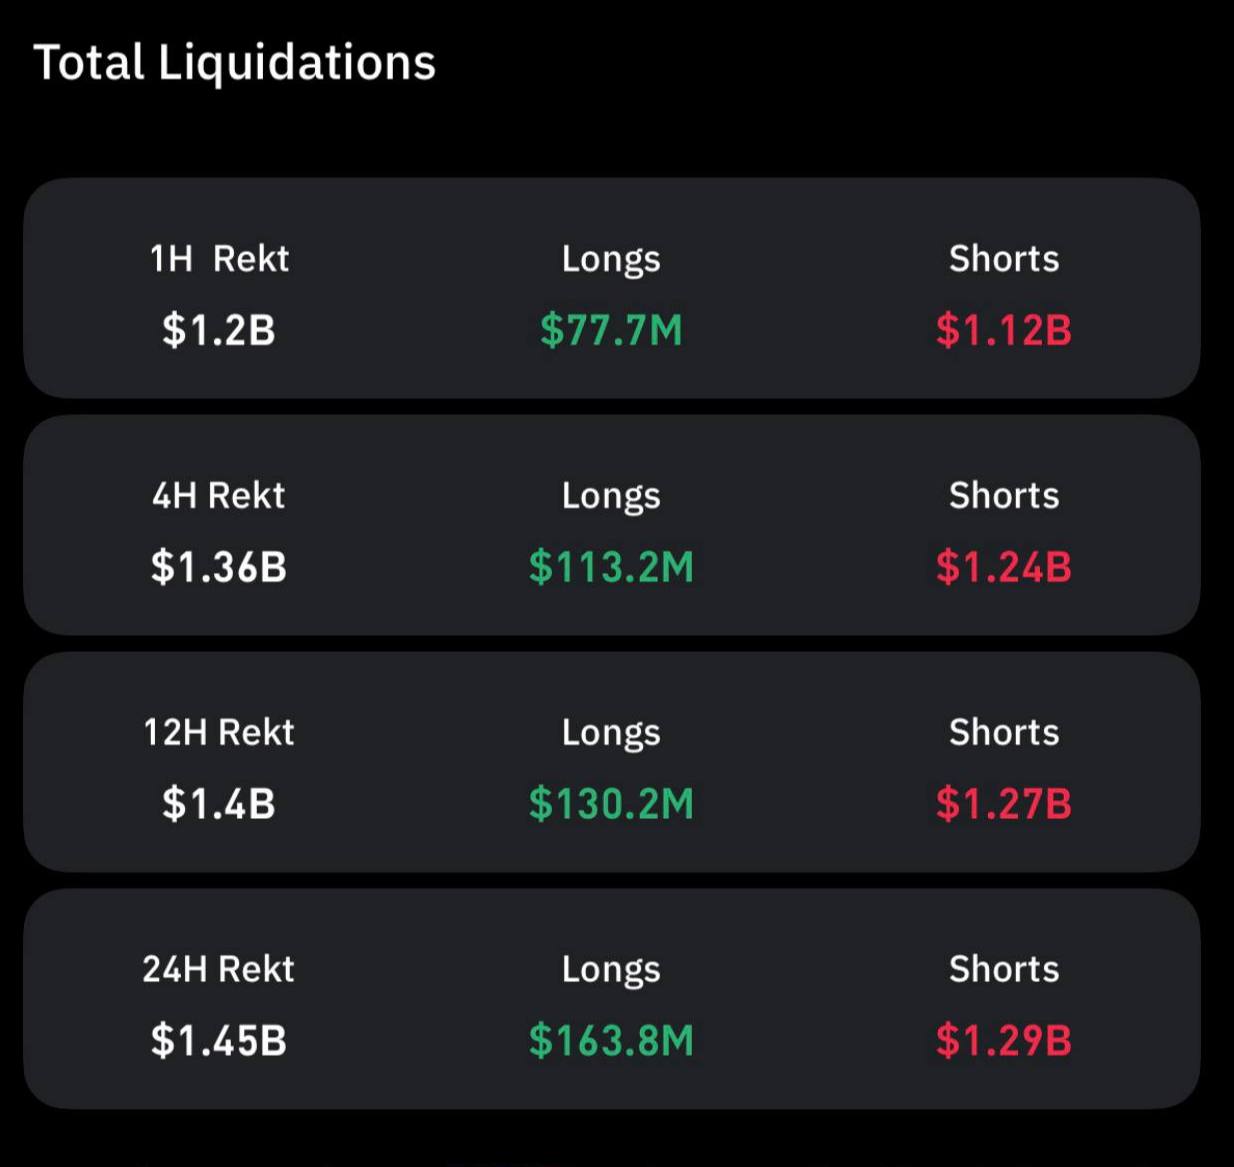
Task: Click the 12H total $1.4B value
Action: (219, 804)
